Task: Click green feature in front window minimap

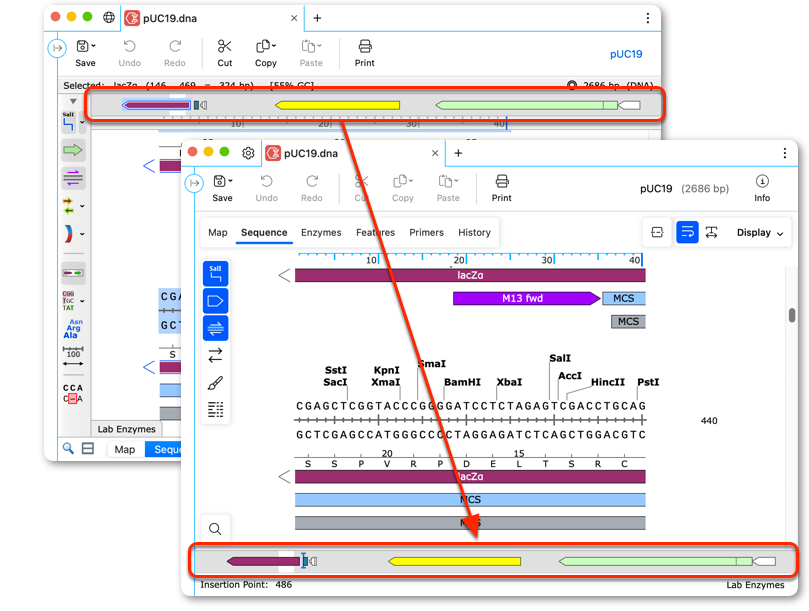Action: point(655,561)
